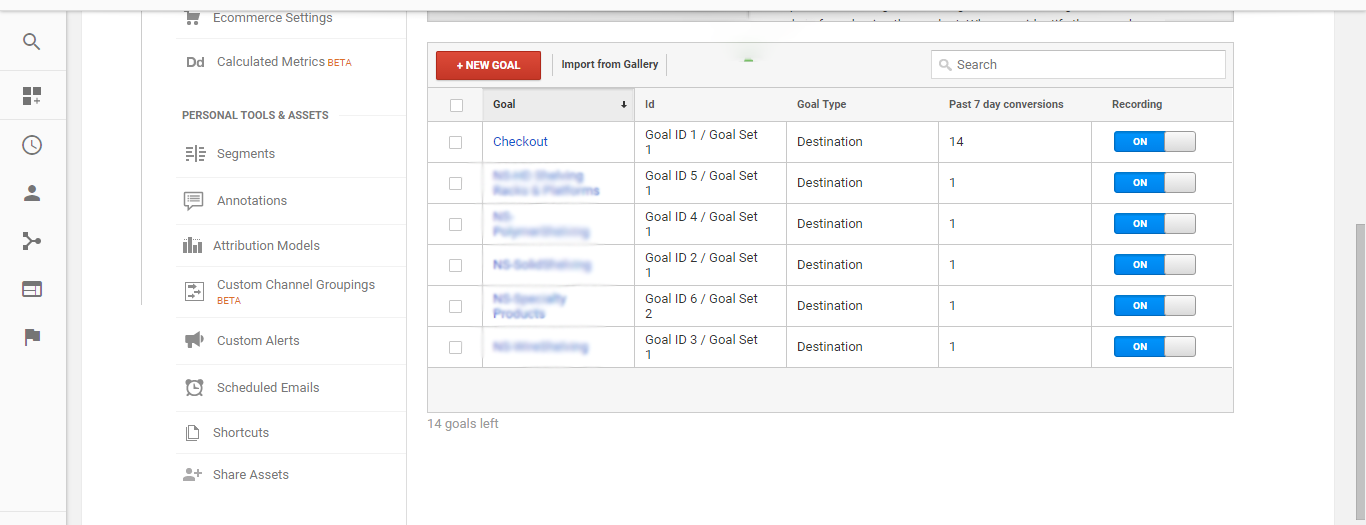Open the Real-Time clock icon
Image resolution: width=1366 pixels, height=525 pixels.
(32, 145)
